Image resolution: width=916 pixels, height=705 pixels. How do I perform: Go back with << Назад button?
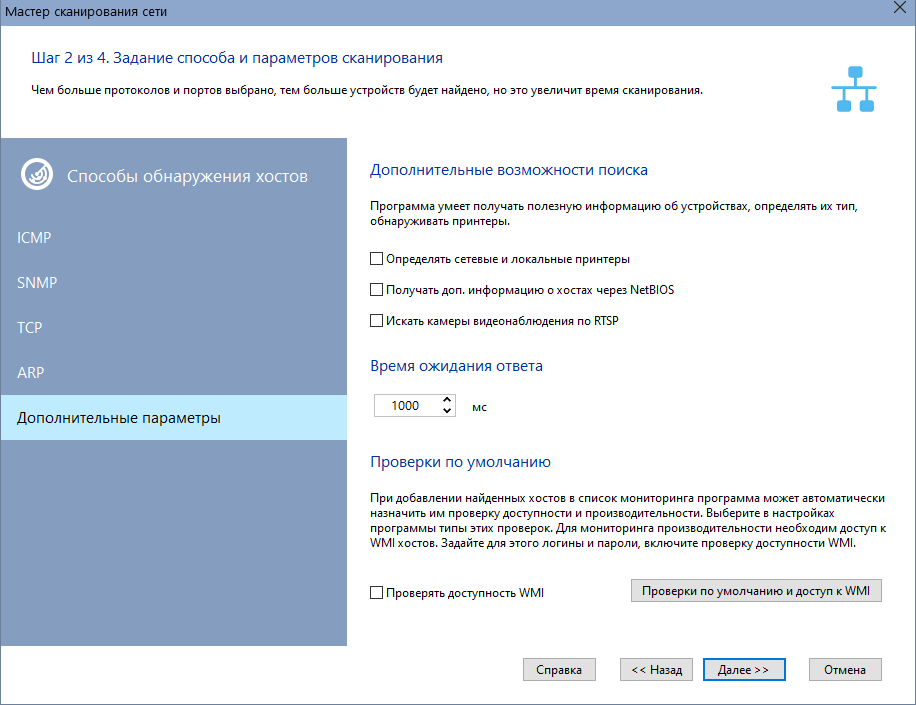click(657, 669)
